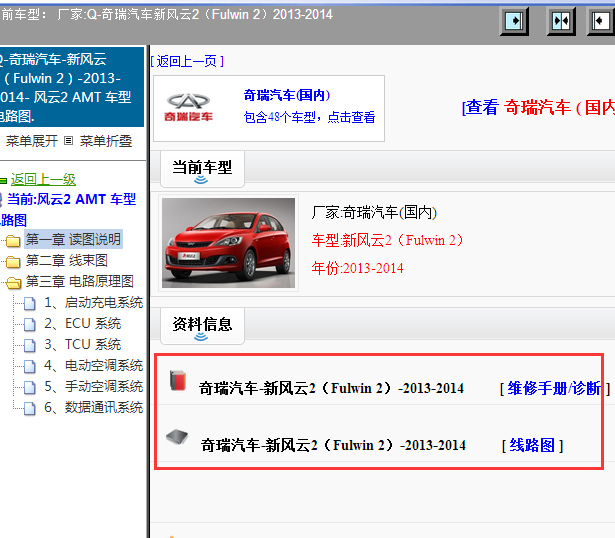
Task: Click red book icon of repair manual row
Action: pos(178,381)
